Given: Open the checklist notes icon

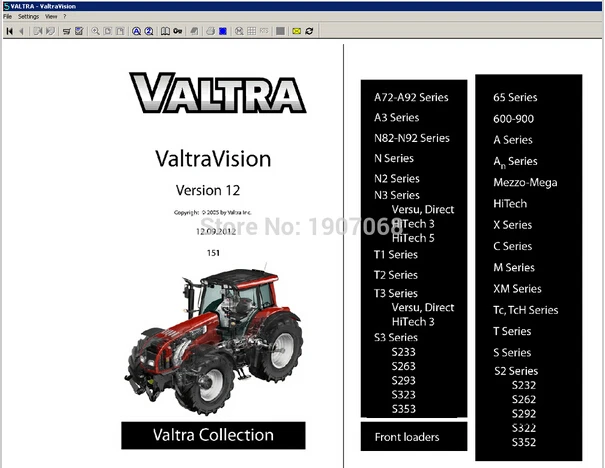Looking at the screenshot, I should (79, 31).
